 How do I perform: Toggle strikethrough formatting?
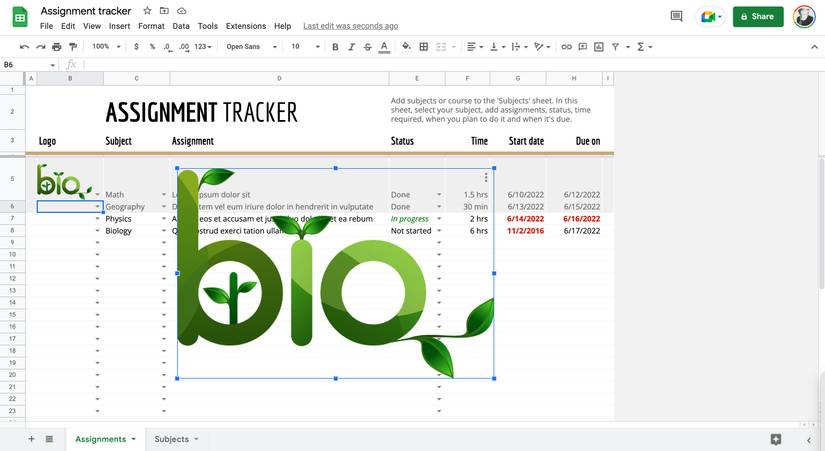[368, 47]
